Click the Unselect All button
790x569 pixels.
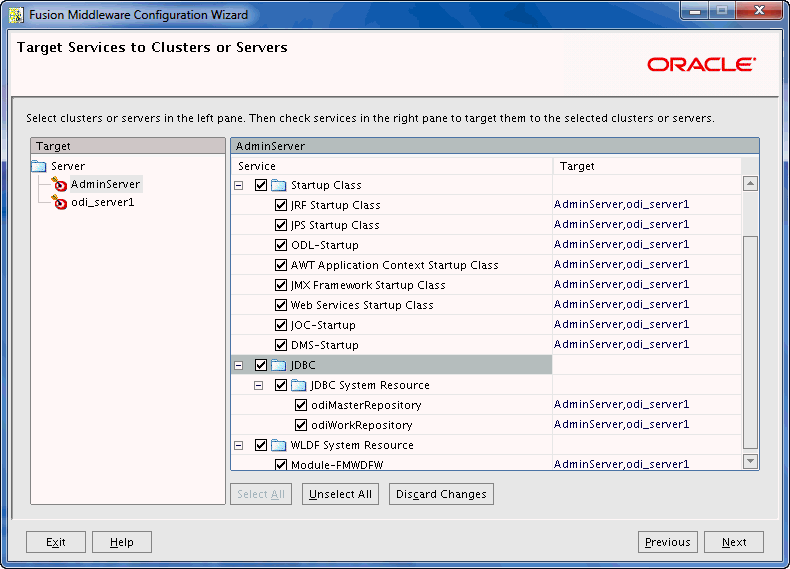click(x=340, y=494)
